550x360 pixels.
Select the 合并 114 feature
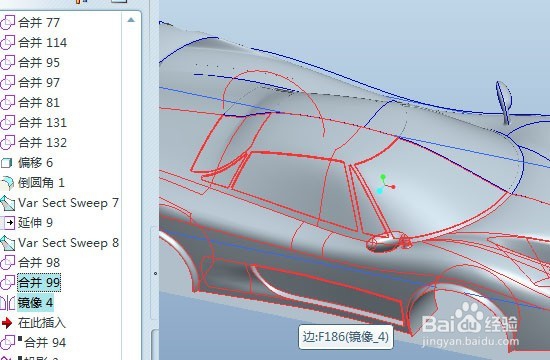[x=42, y=43]
